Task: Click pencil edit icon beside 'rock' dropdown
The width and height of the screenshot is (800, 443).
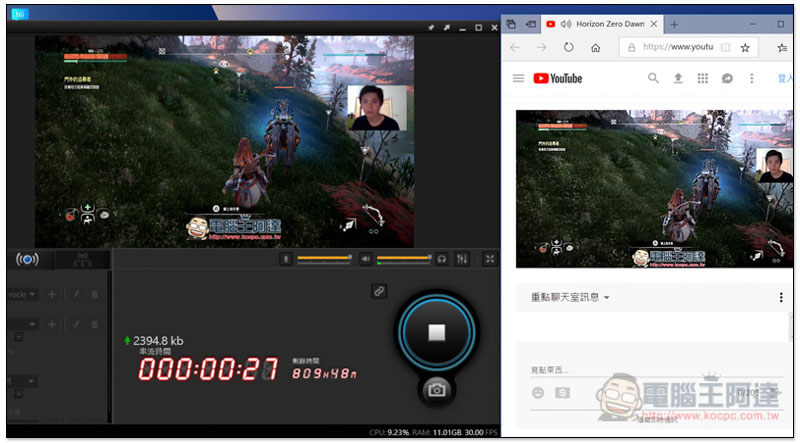Action: [76, 294]
